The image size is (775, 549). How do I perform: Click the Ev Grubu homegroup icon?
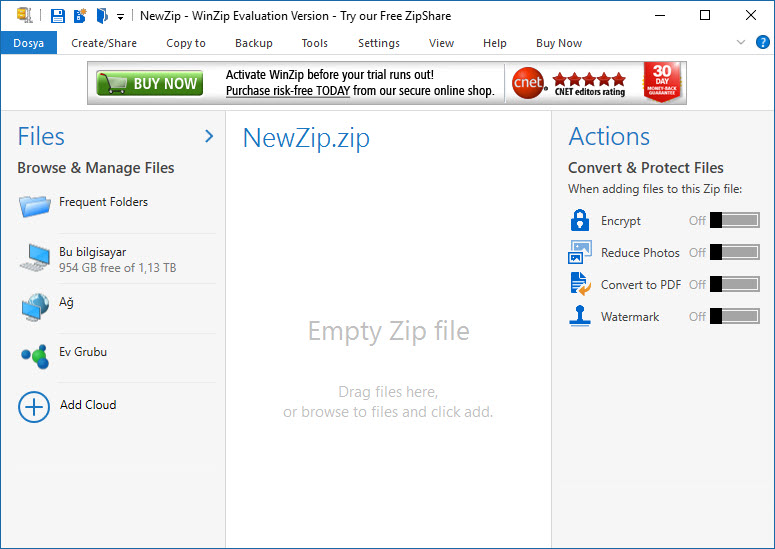[35, 356]
